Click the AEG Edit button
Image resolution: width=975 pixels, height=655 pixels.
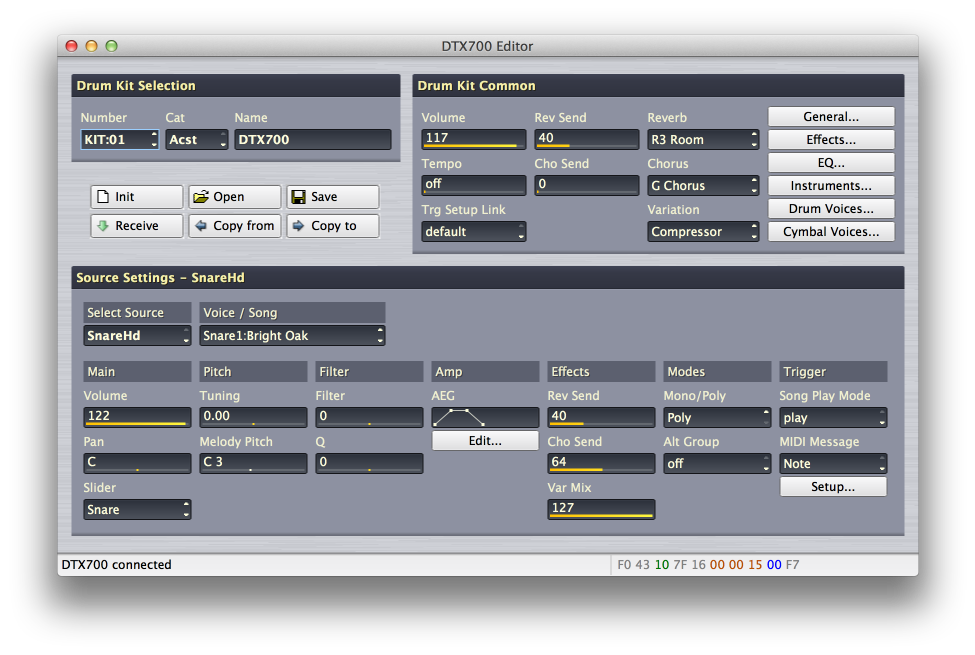pyautogui.click(x=485, y=440)
